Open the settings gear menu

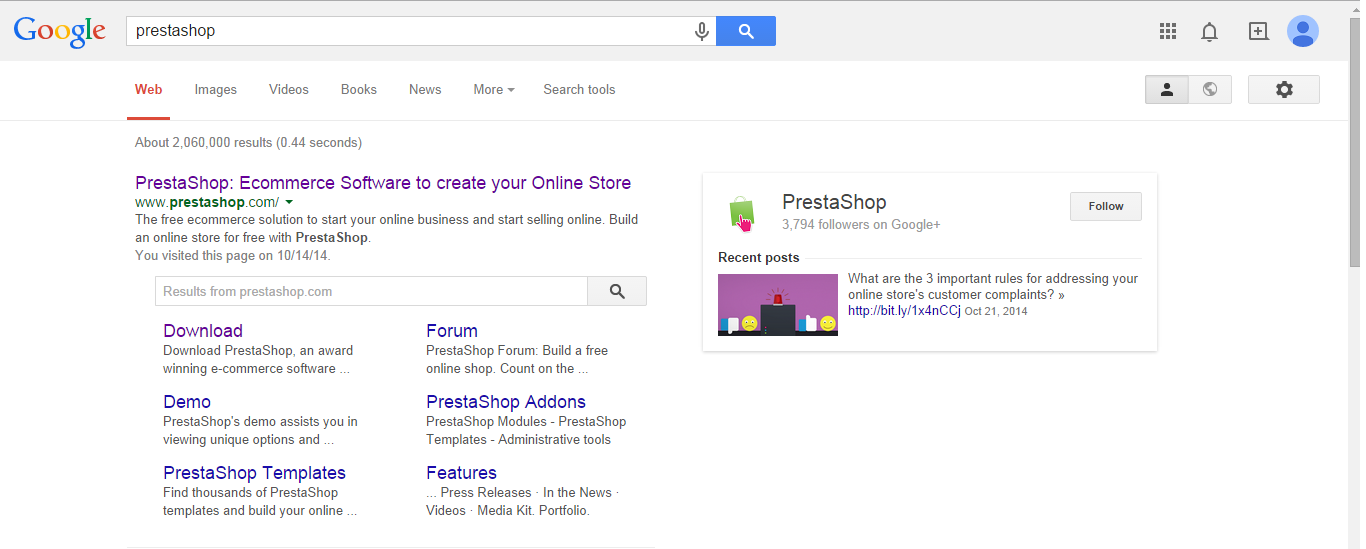click(x=1284, y=89)
